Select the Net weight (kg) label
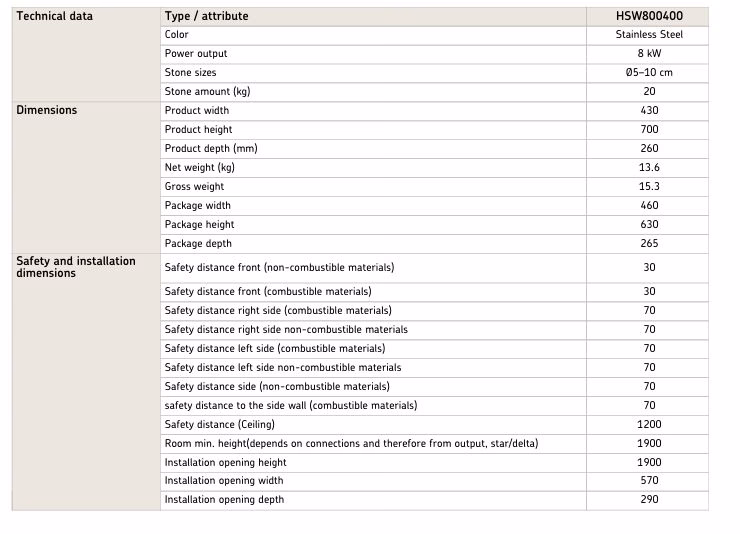The height and width of the screenshot is (534, 740). coord(200,168)
